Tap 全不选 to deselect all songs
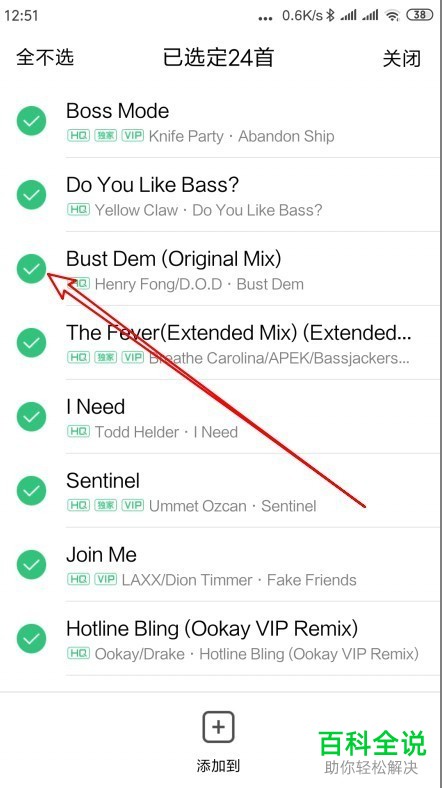Viewport: 442px width, 788px height. coord(45,57)
